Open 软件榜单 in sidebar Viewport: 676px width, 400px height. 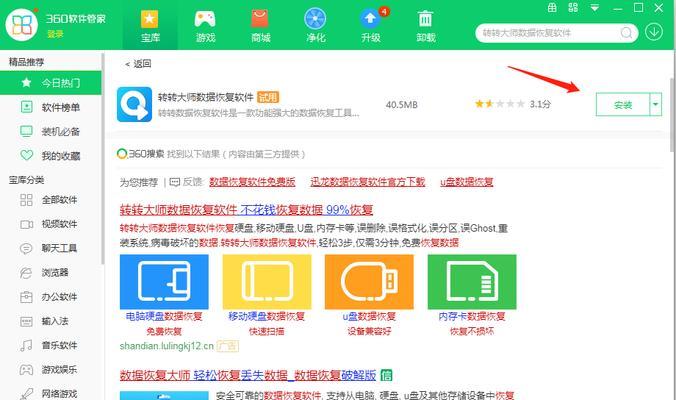(x=50, y=107)
